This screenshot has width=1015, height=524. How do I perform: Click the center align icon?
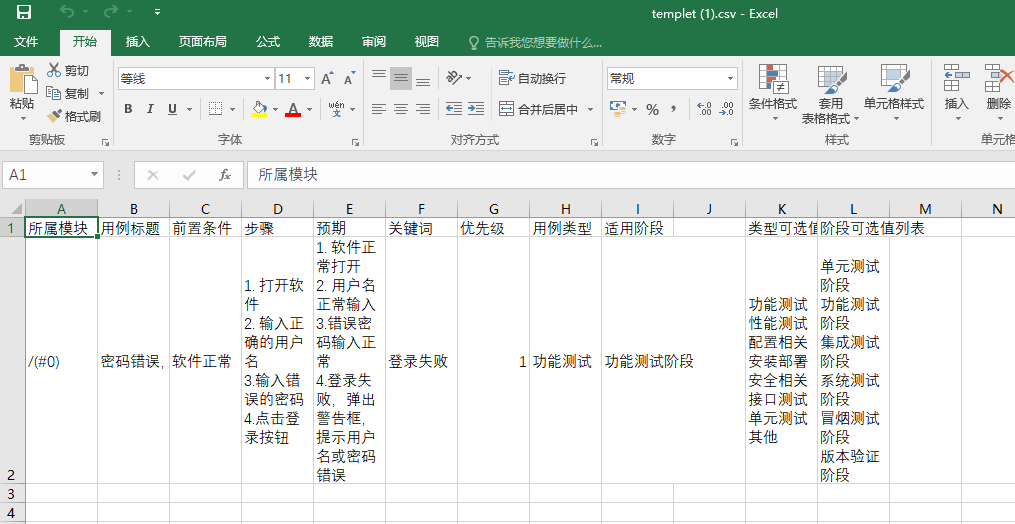tap(401, 109)
